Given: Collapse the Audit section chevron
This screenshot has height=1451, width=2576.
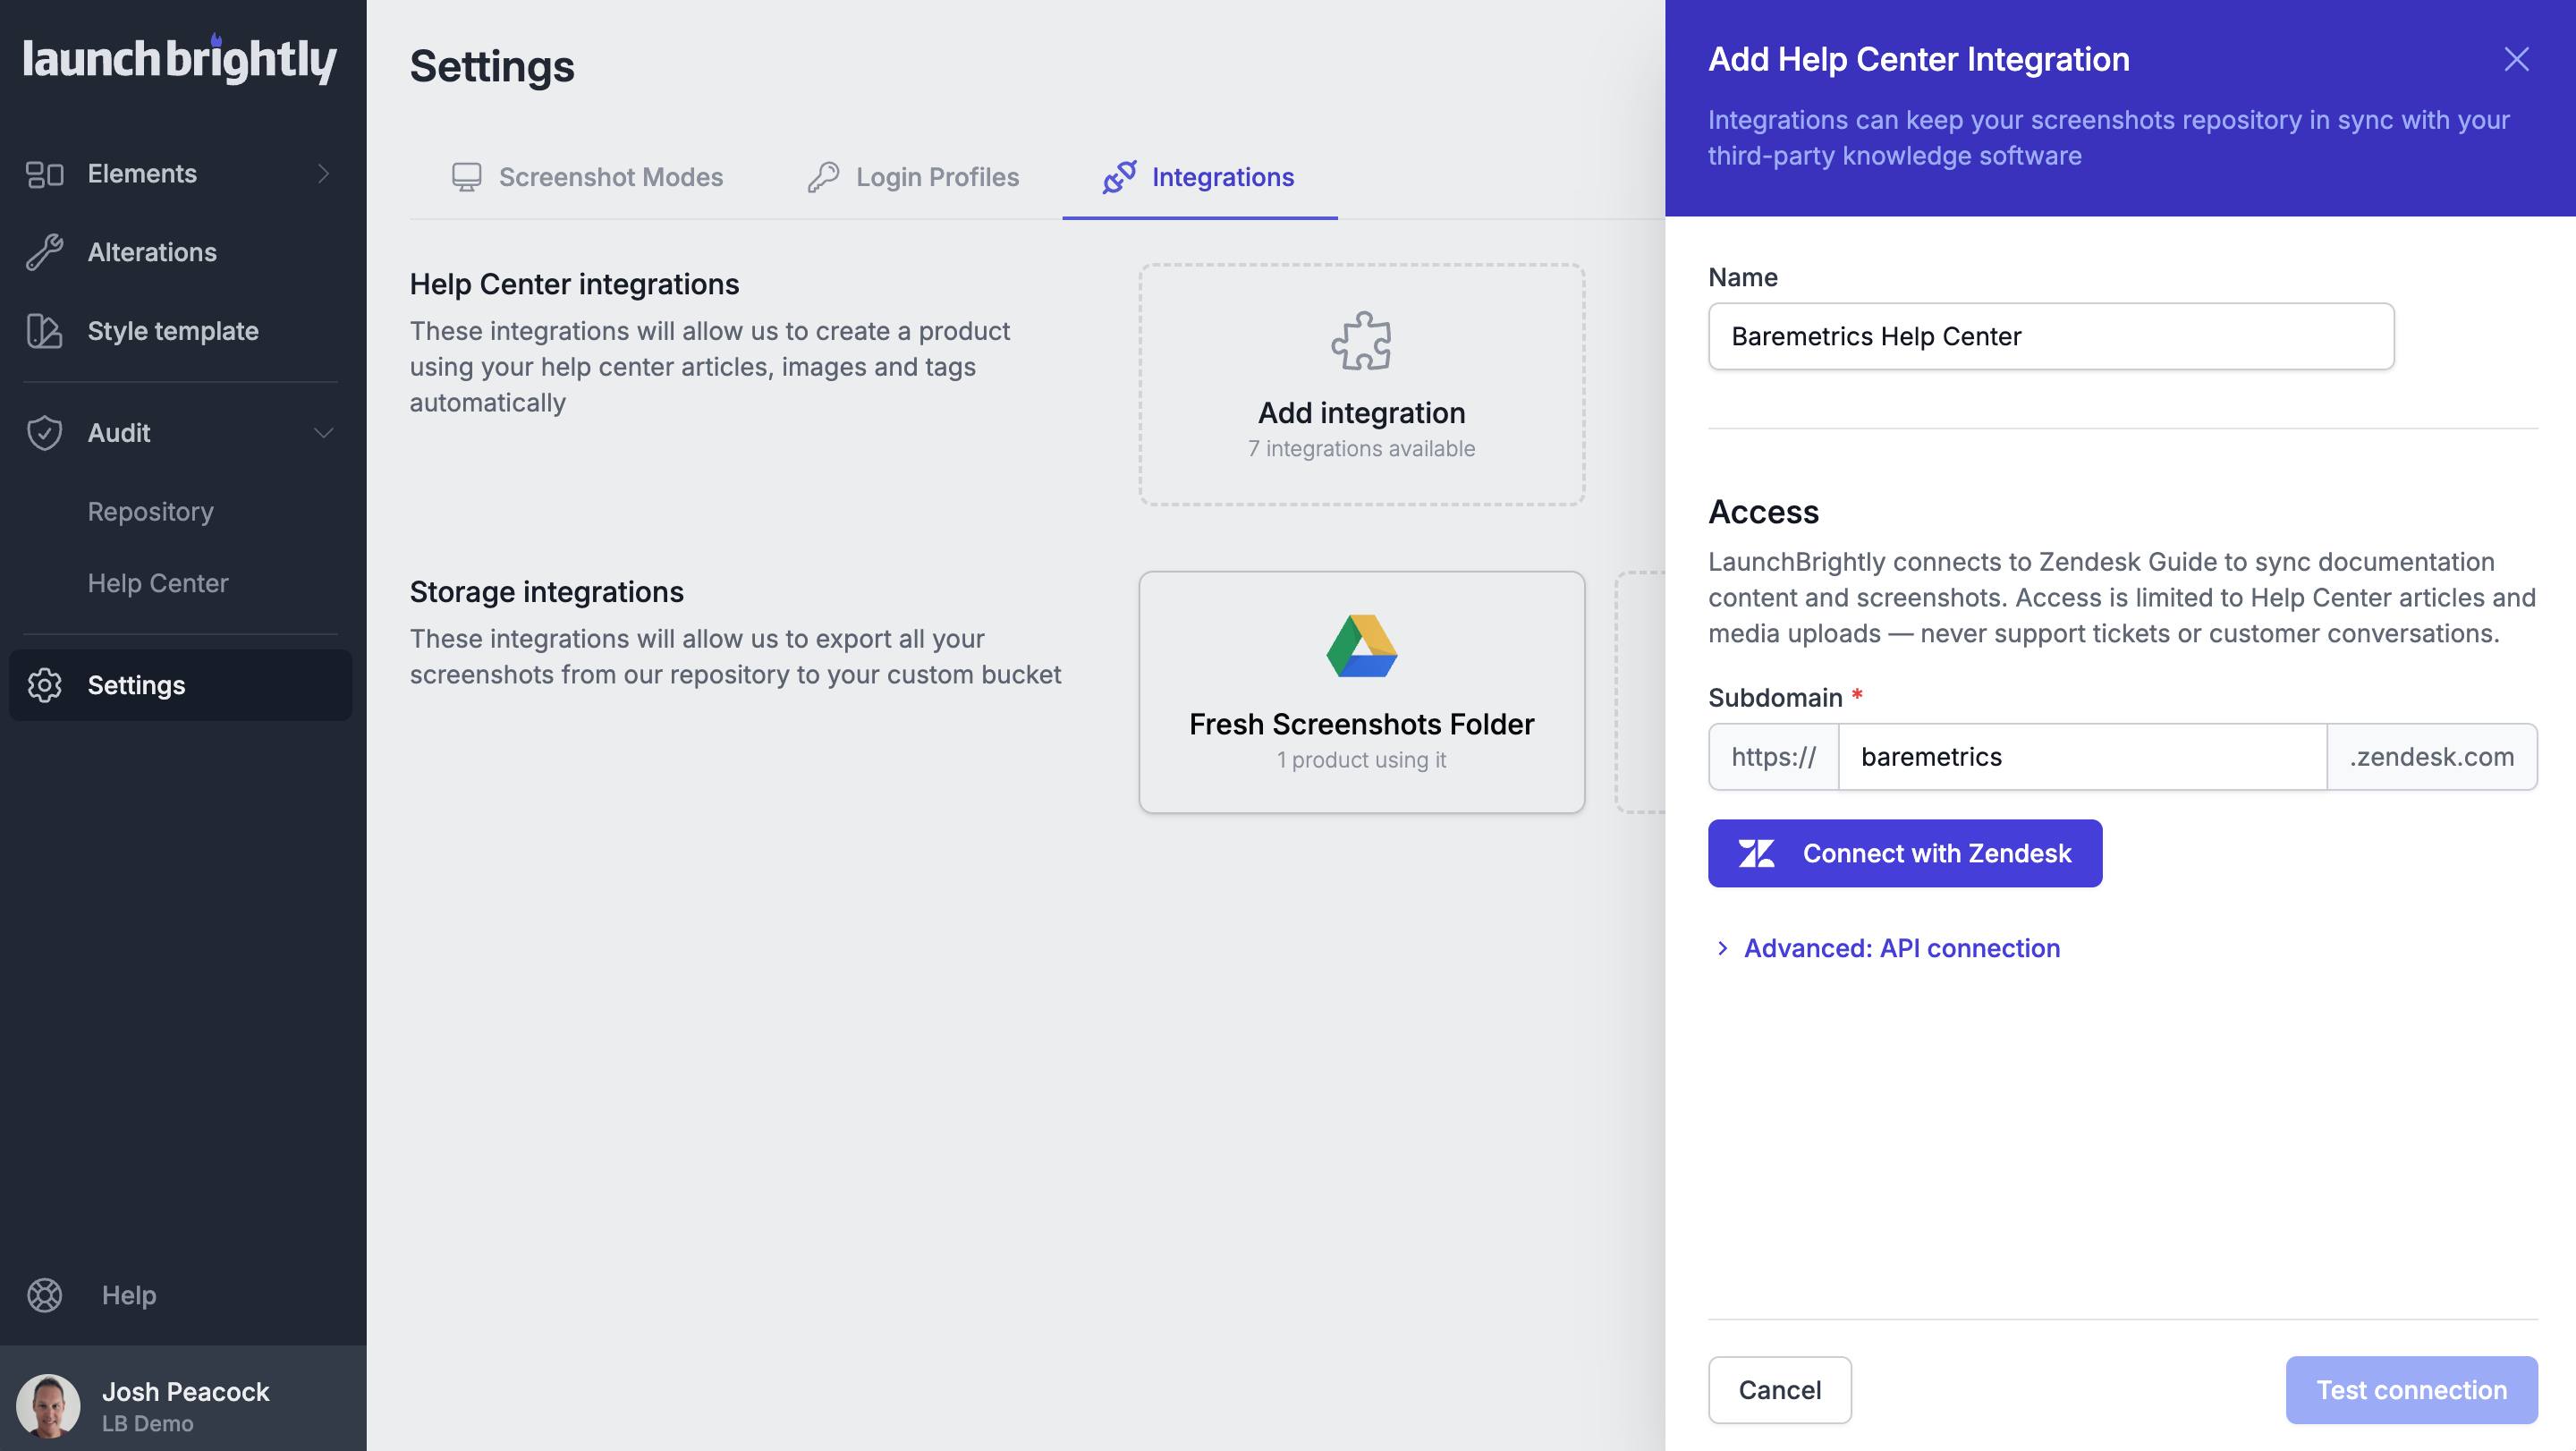Looking at the screenshot, I should (x=323, y=433).
